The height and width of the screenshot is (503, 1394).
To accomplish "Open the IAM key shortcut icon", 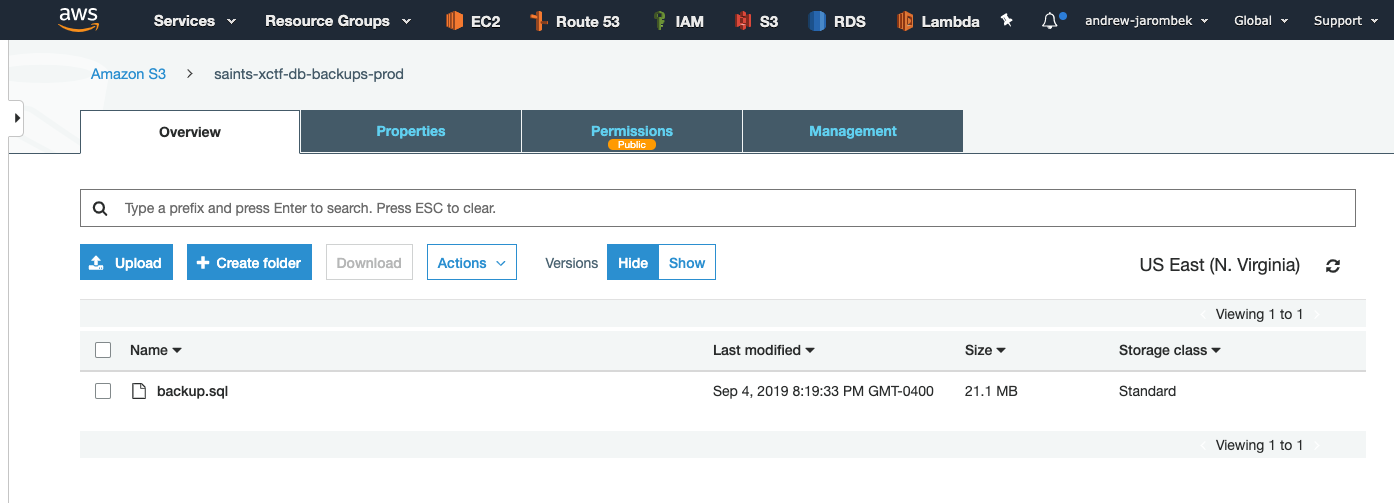I will click(x=660, y=21).
